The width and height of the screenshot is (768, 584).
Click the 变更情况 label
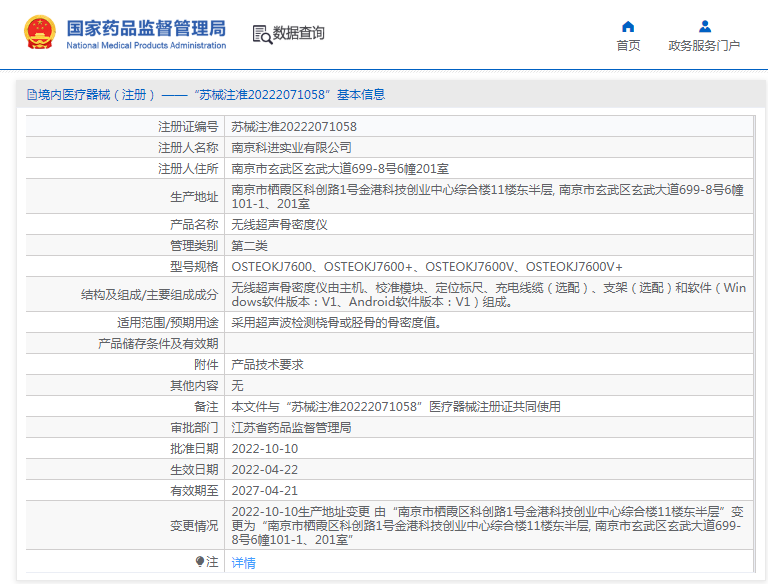coord(194,526)
